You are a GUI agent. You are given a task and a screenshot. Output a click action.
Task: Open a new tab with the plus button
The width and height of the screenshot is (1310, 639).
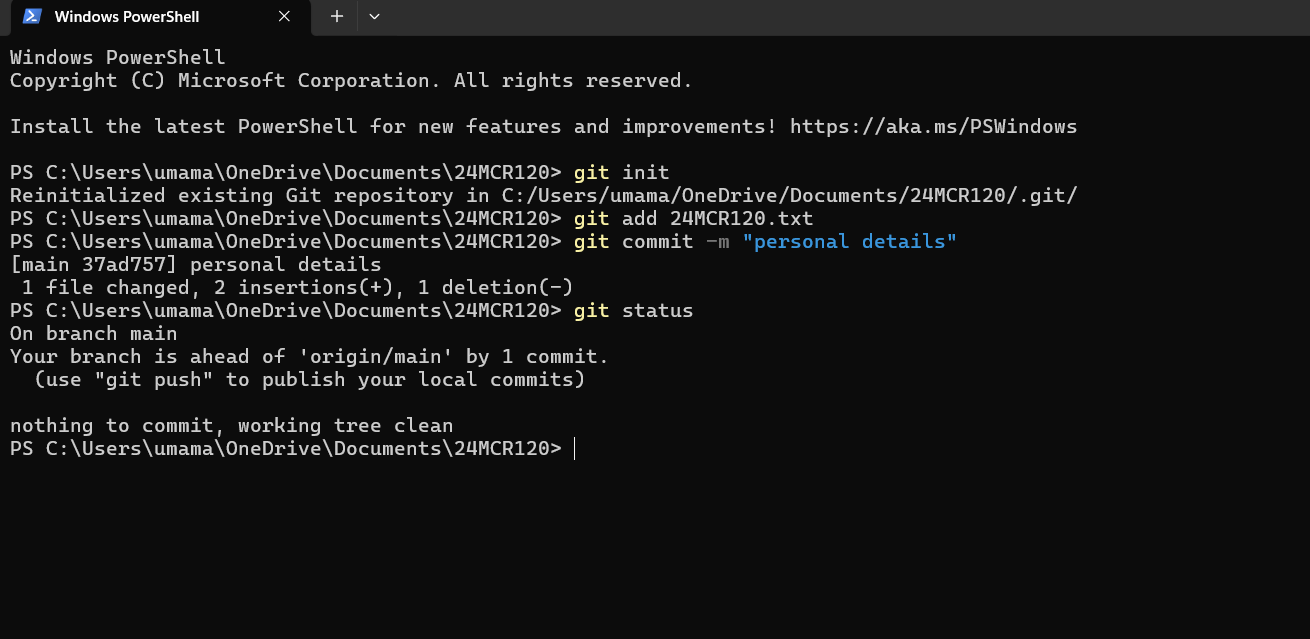pos(337,16)
